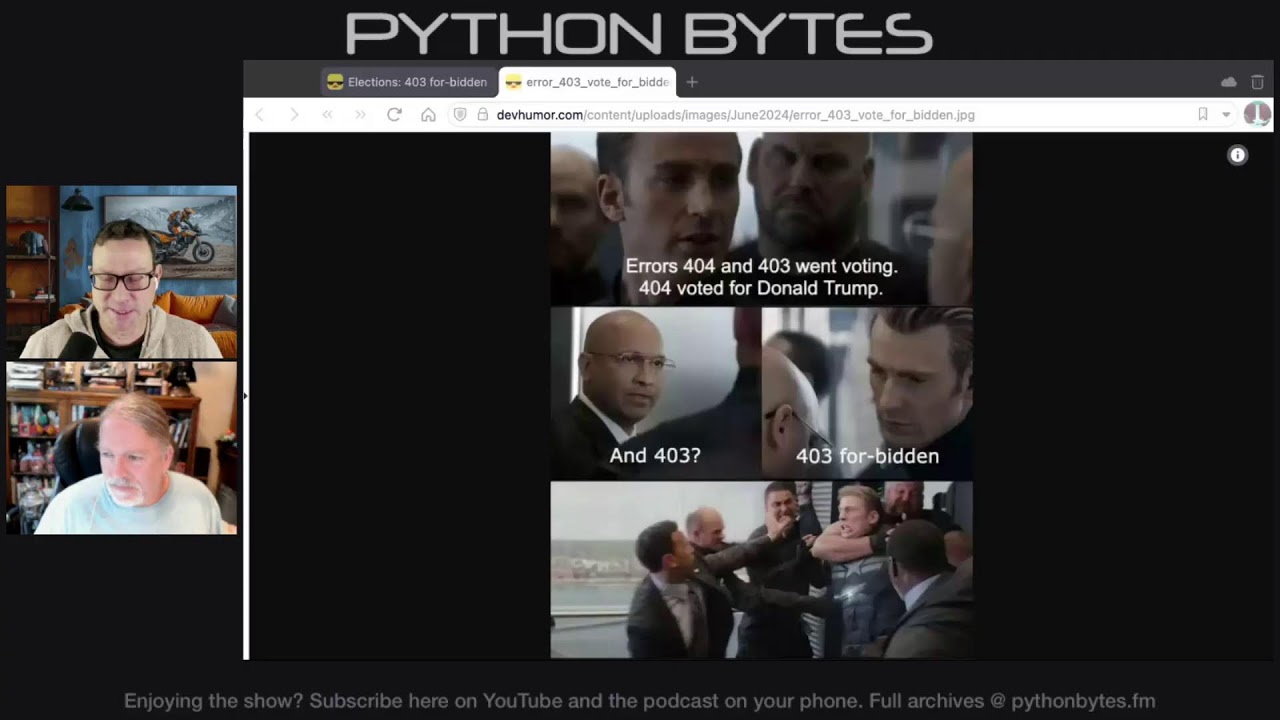Go forward with the browser forward arrow
Image resolution: width=1280 pixels, height=720 pixels.
pos(294,115)
